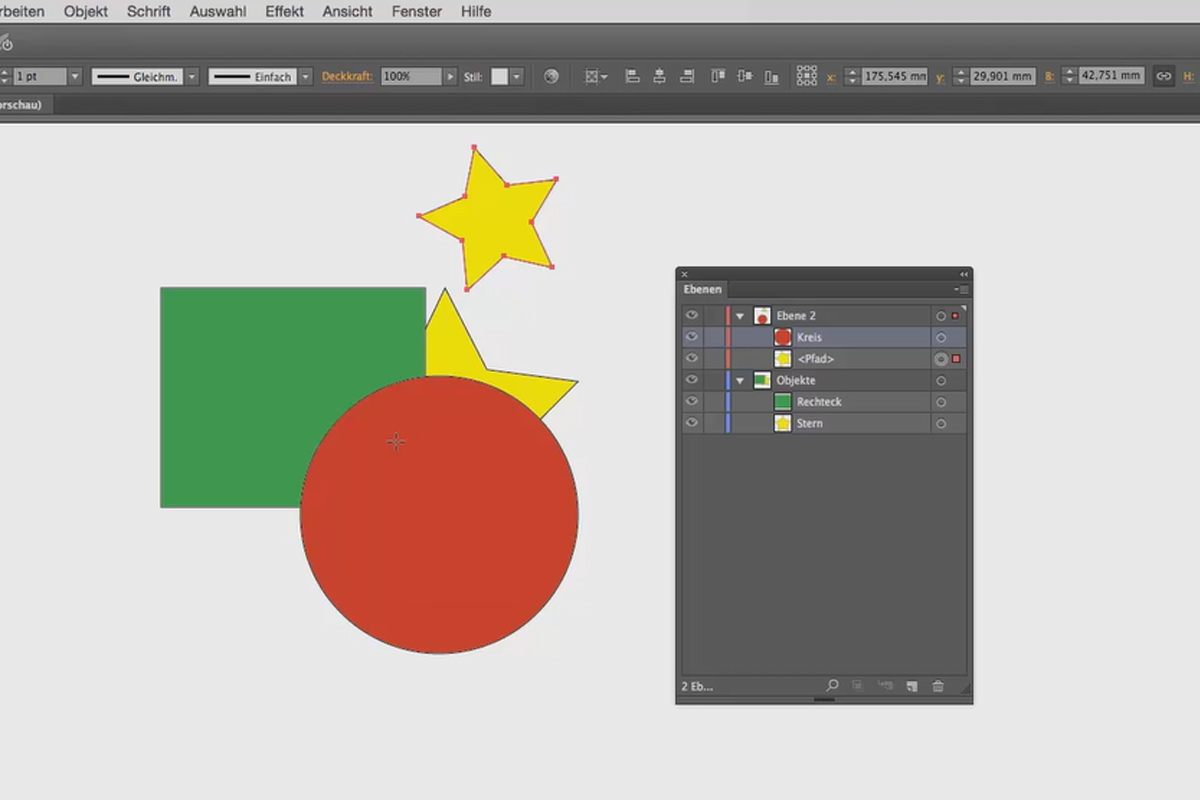
Task: Click Create New Sublayer icon
Action: [885, 686]
